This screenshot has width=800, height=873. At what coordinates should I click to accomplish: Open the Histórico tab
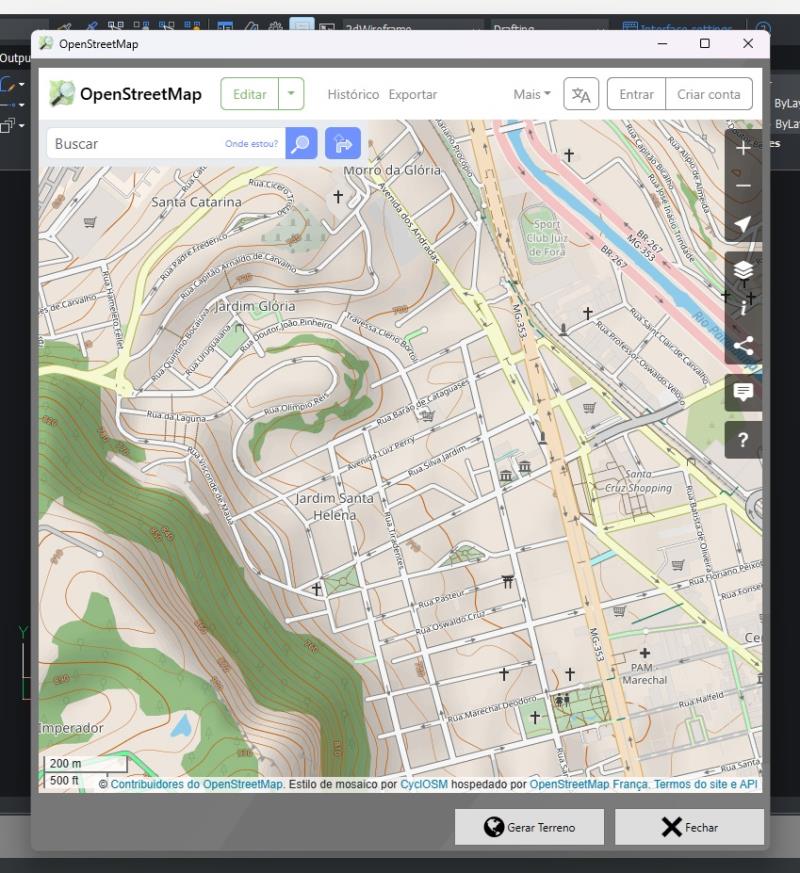click(353, 94)
